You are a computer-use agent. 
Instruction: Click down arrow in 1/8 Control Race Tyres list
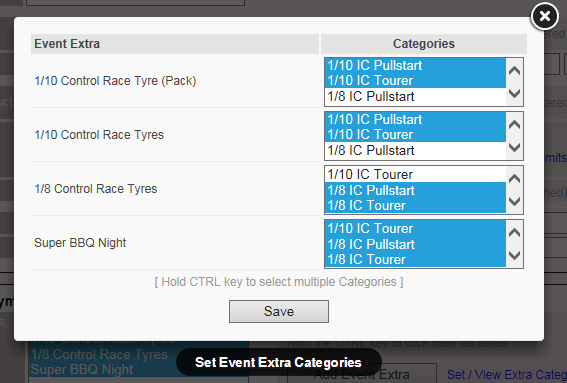point(514,201)
